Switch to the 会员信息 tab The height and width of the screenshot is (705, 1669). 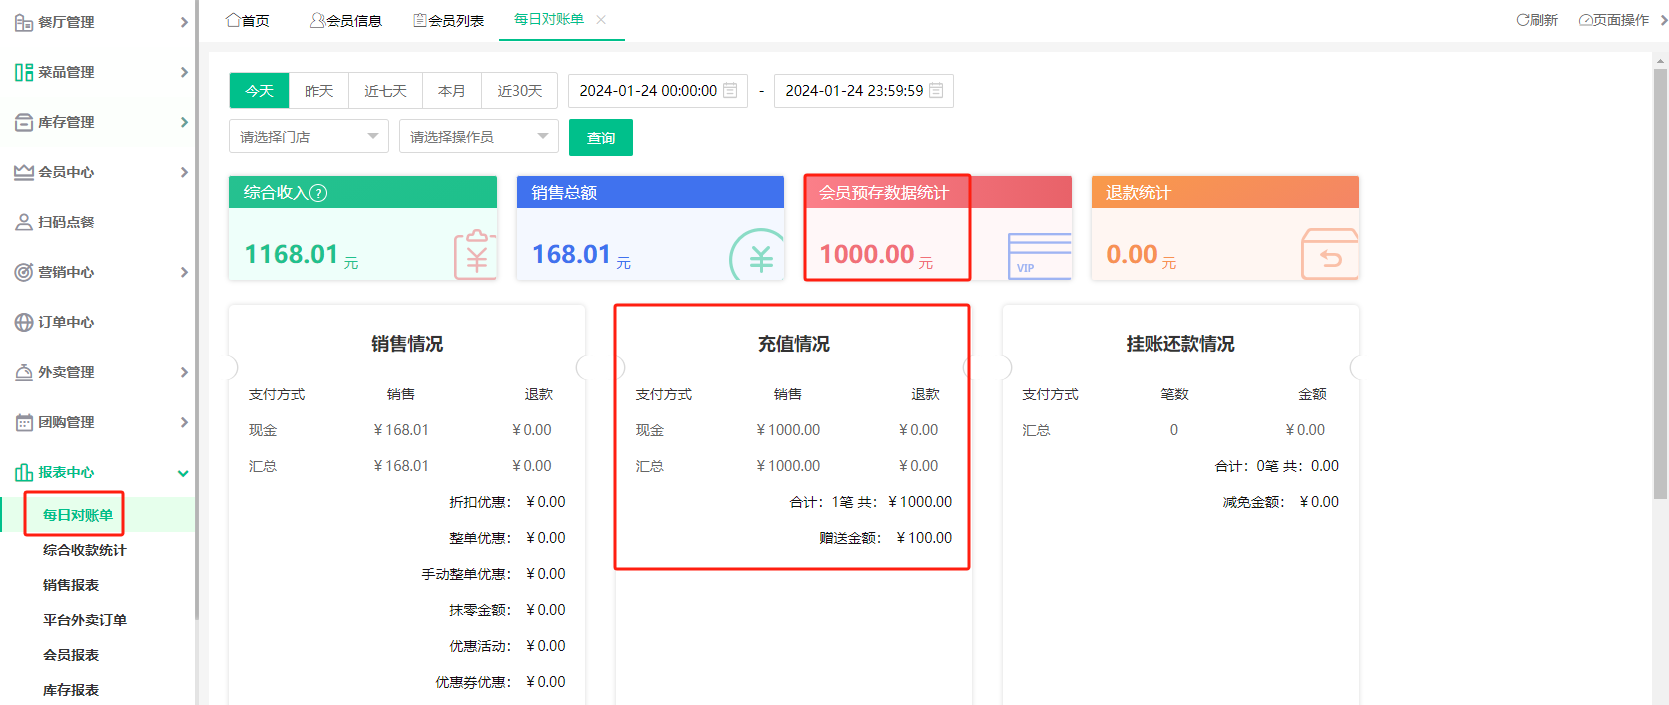(345, 20)
